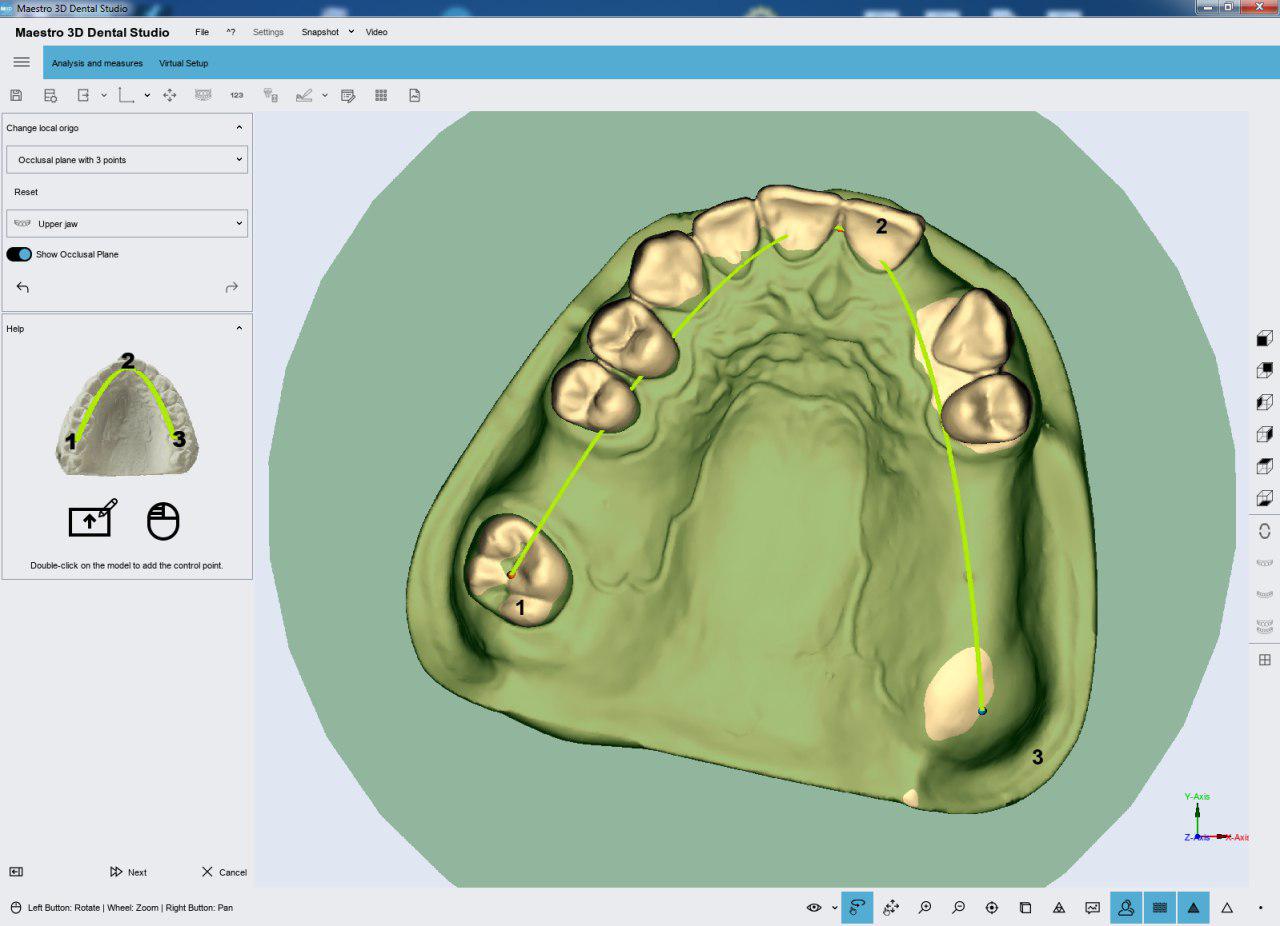Click the Next button
The height and width of the screenshot is (926, 1280).
[x=128, y=872]
